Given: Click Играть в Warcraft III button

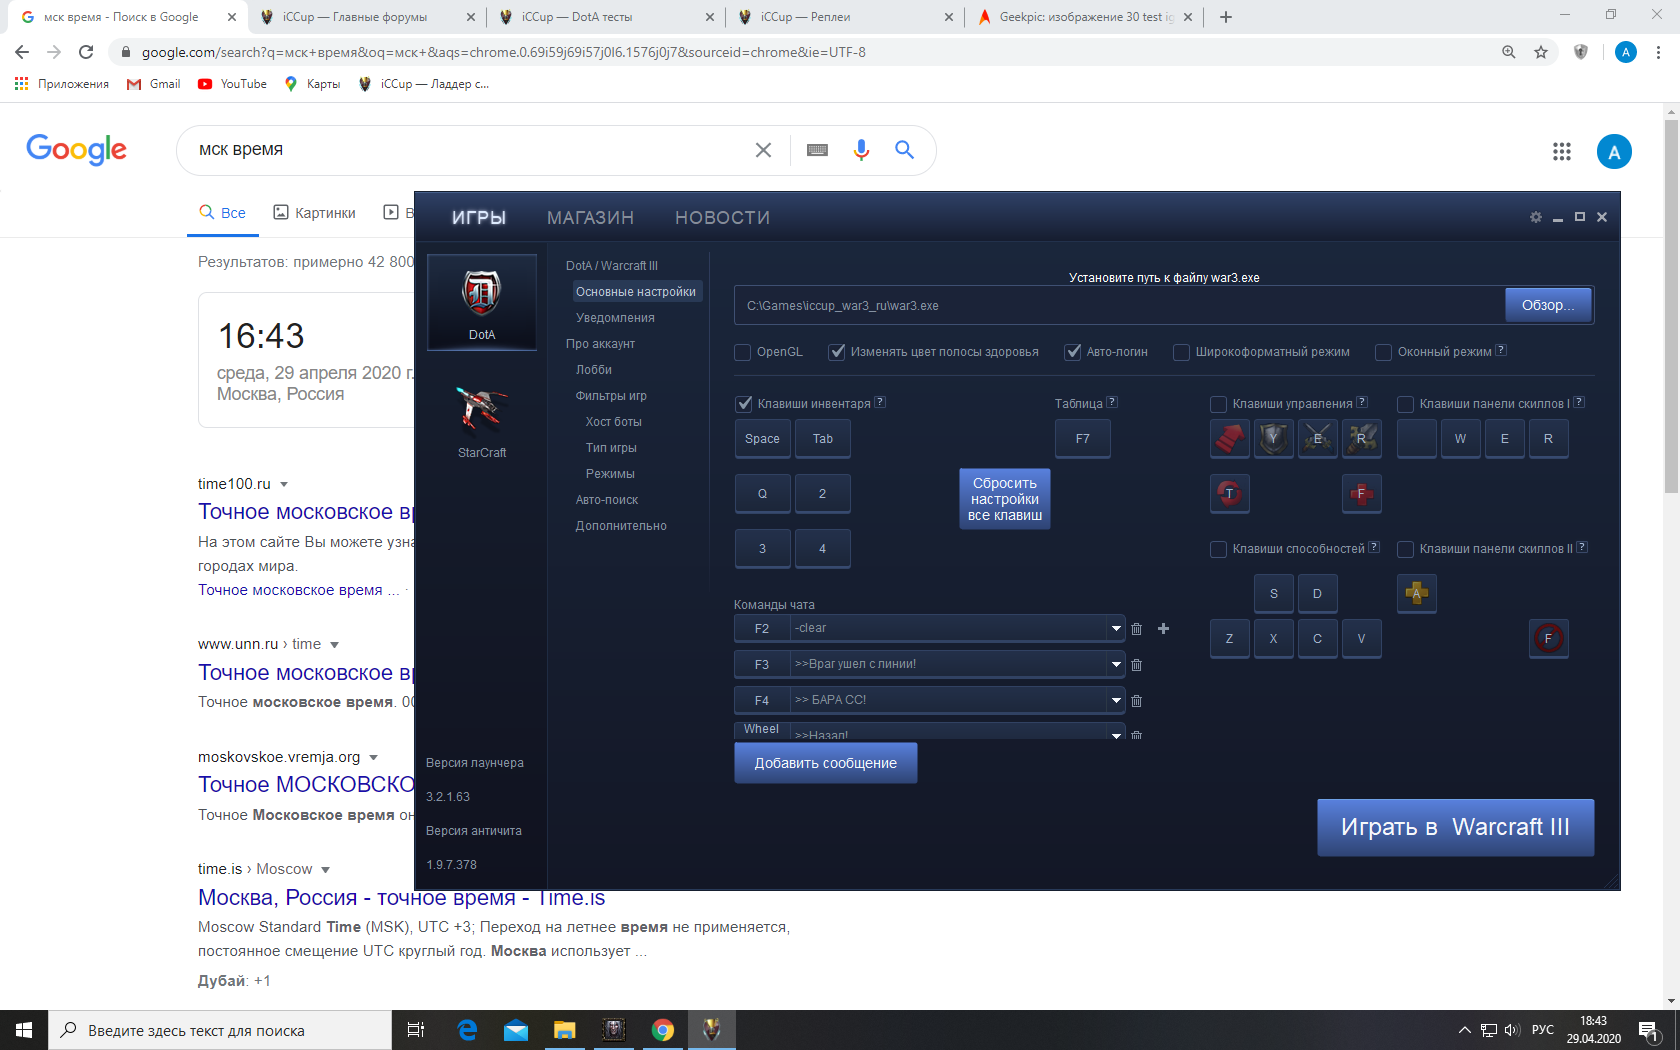Looking at the screenshot, I should pyautogui.click(x=1455, y=827).
